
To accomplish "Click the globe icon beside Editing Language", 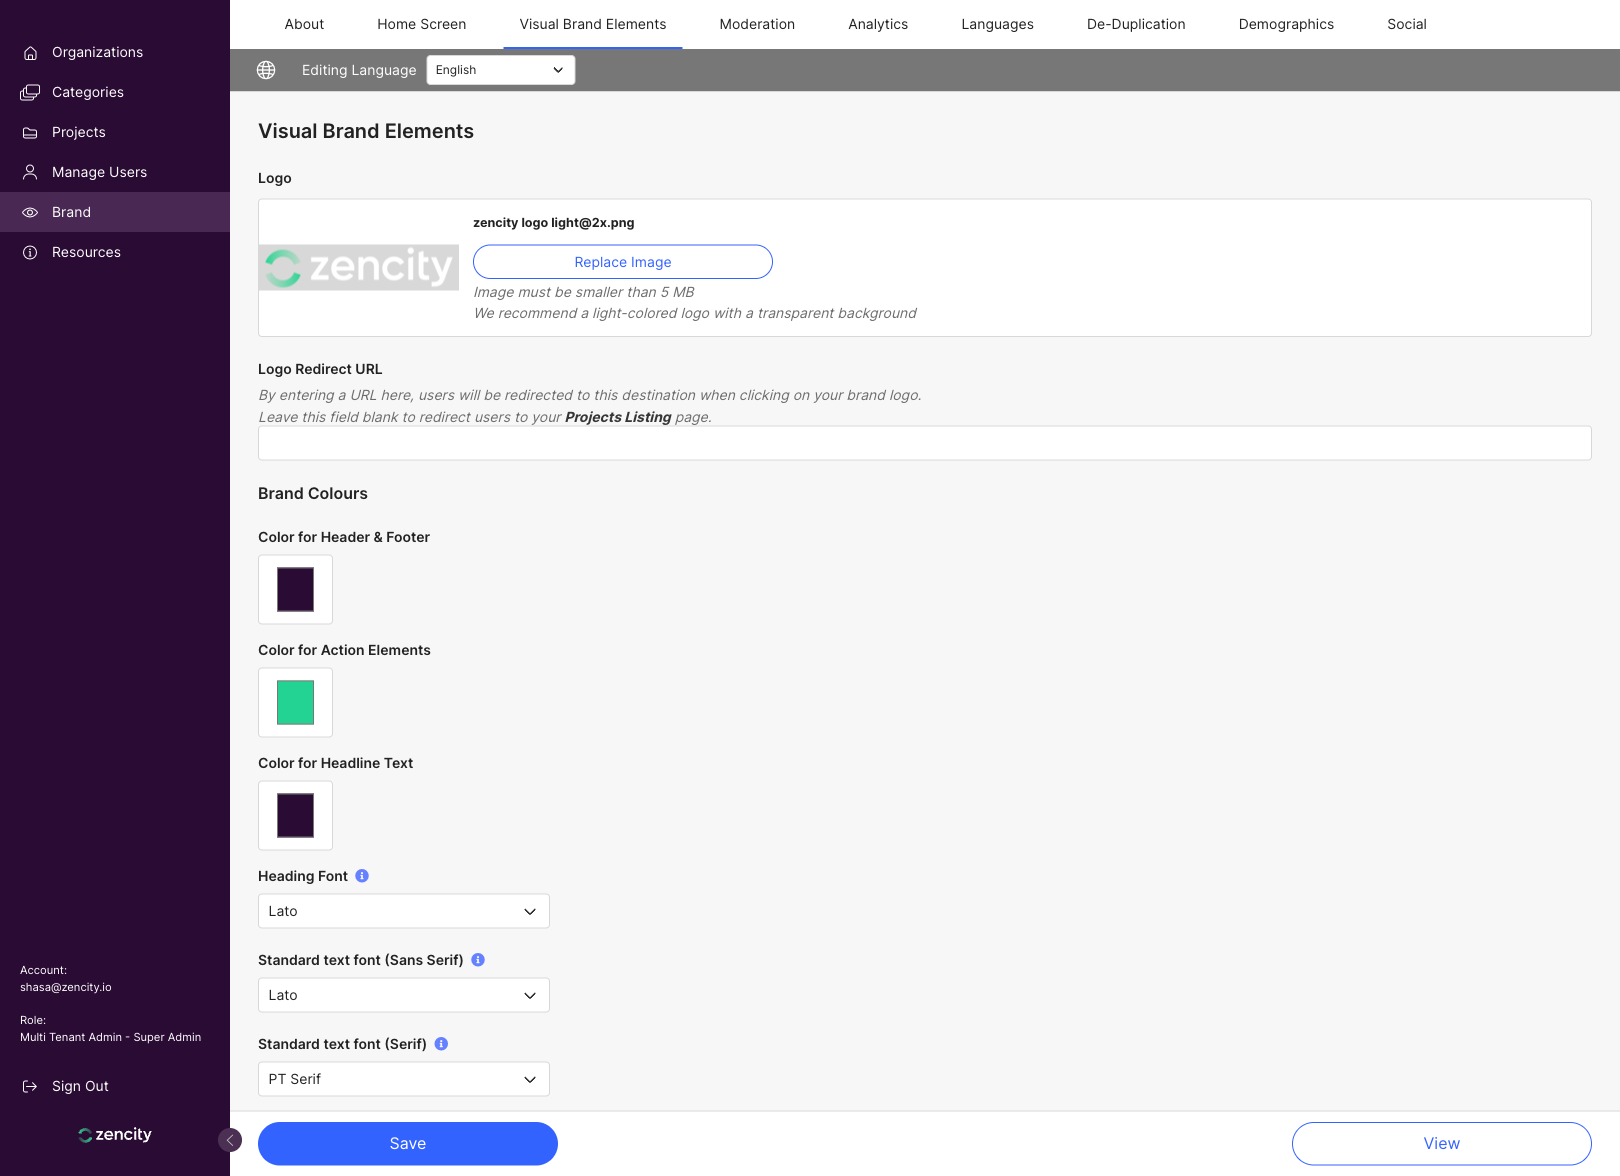I will (x=266, y=70).
